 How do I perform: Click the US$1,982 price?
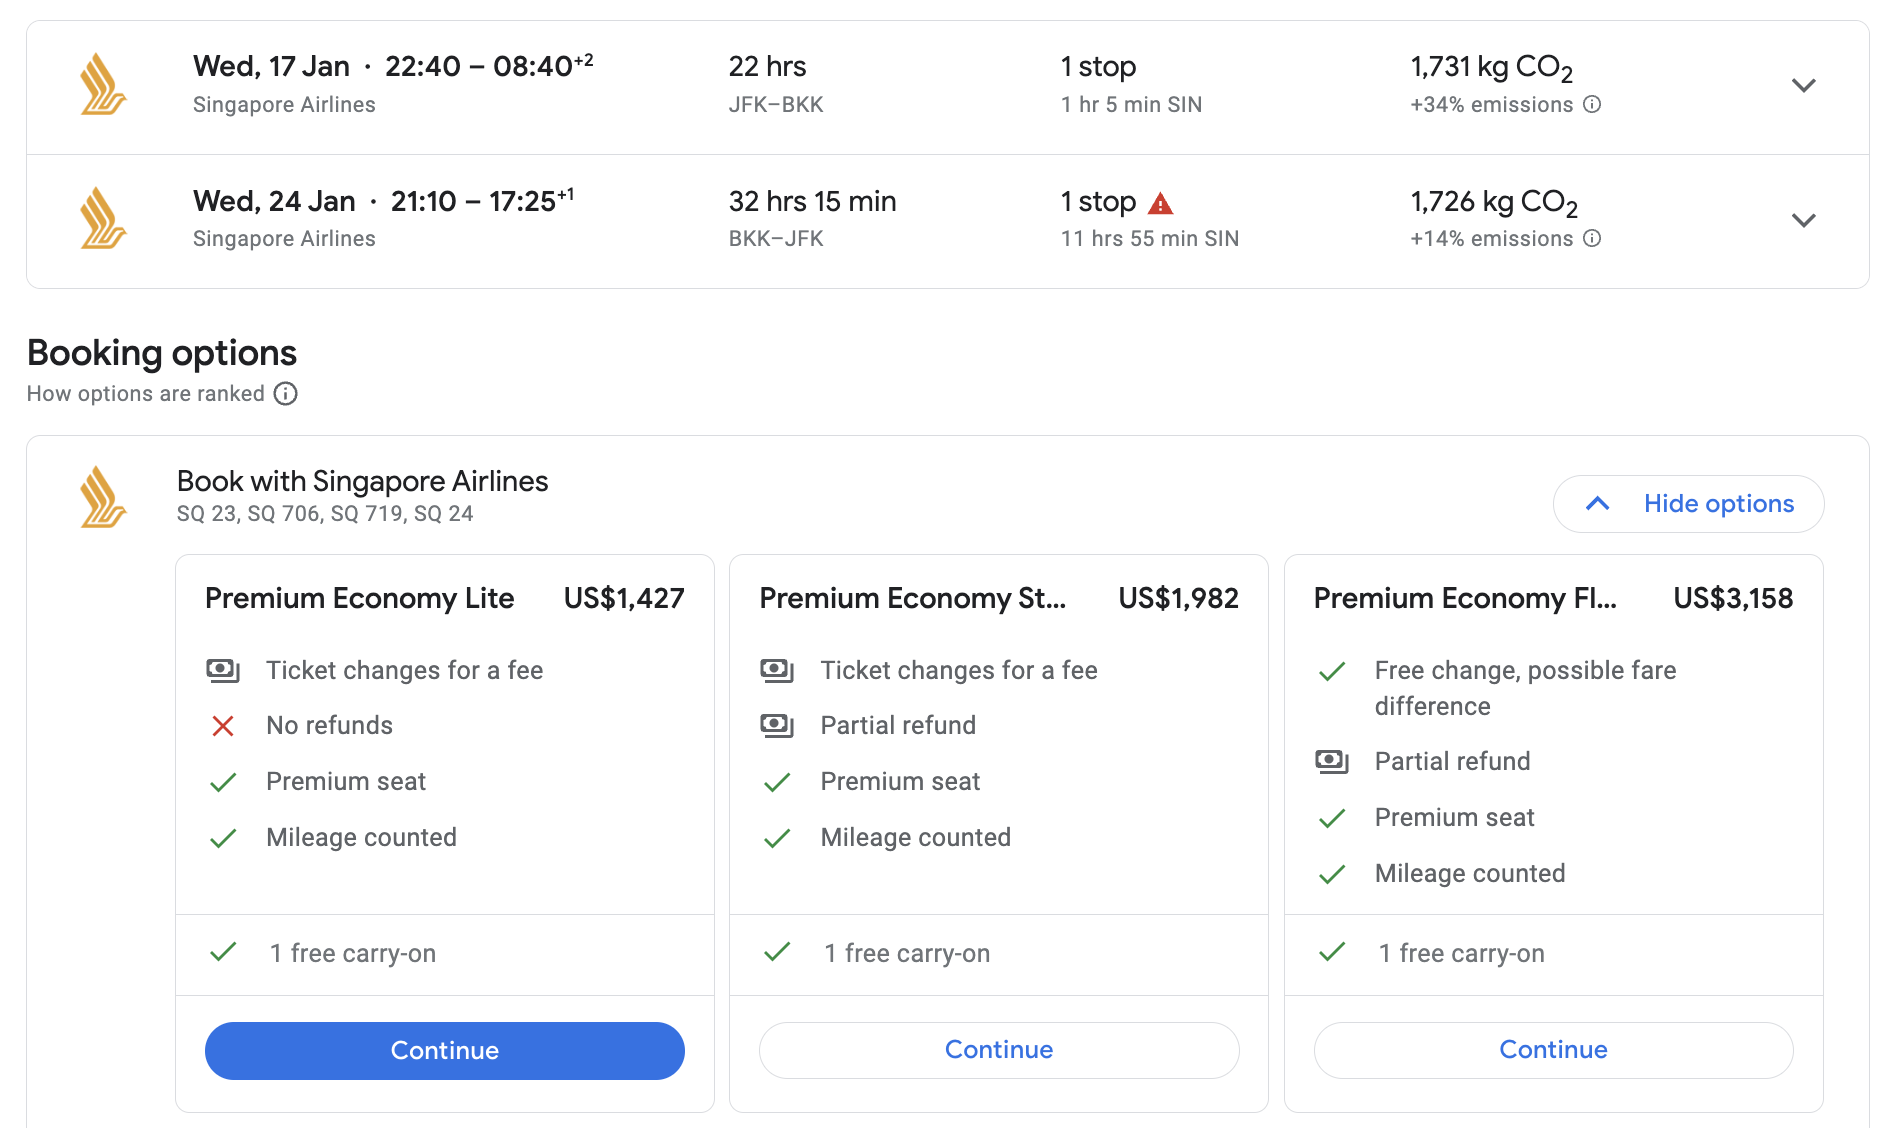[x=1178, y=598]
